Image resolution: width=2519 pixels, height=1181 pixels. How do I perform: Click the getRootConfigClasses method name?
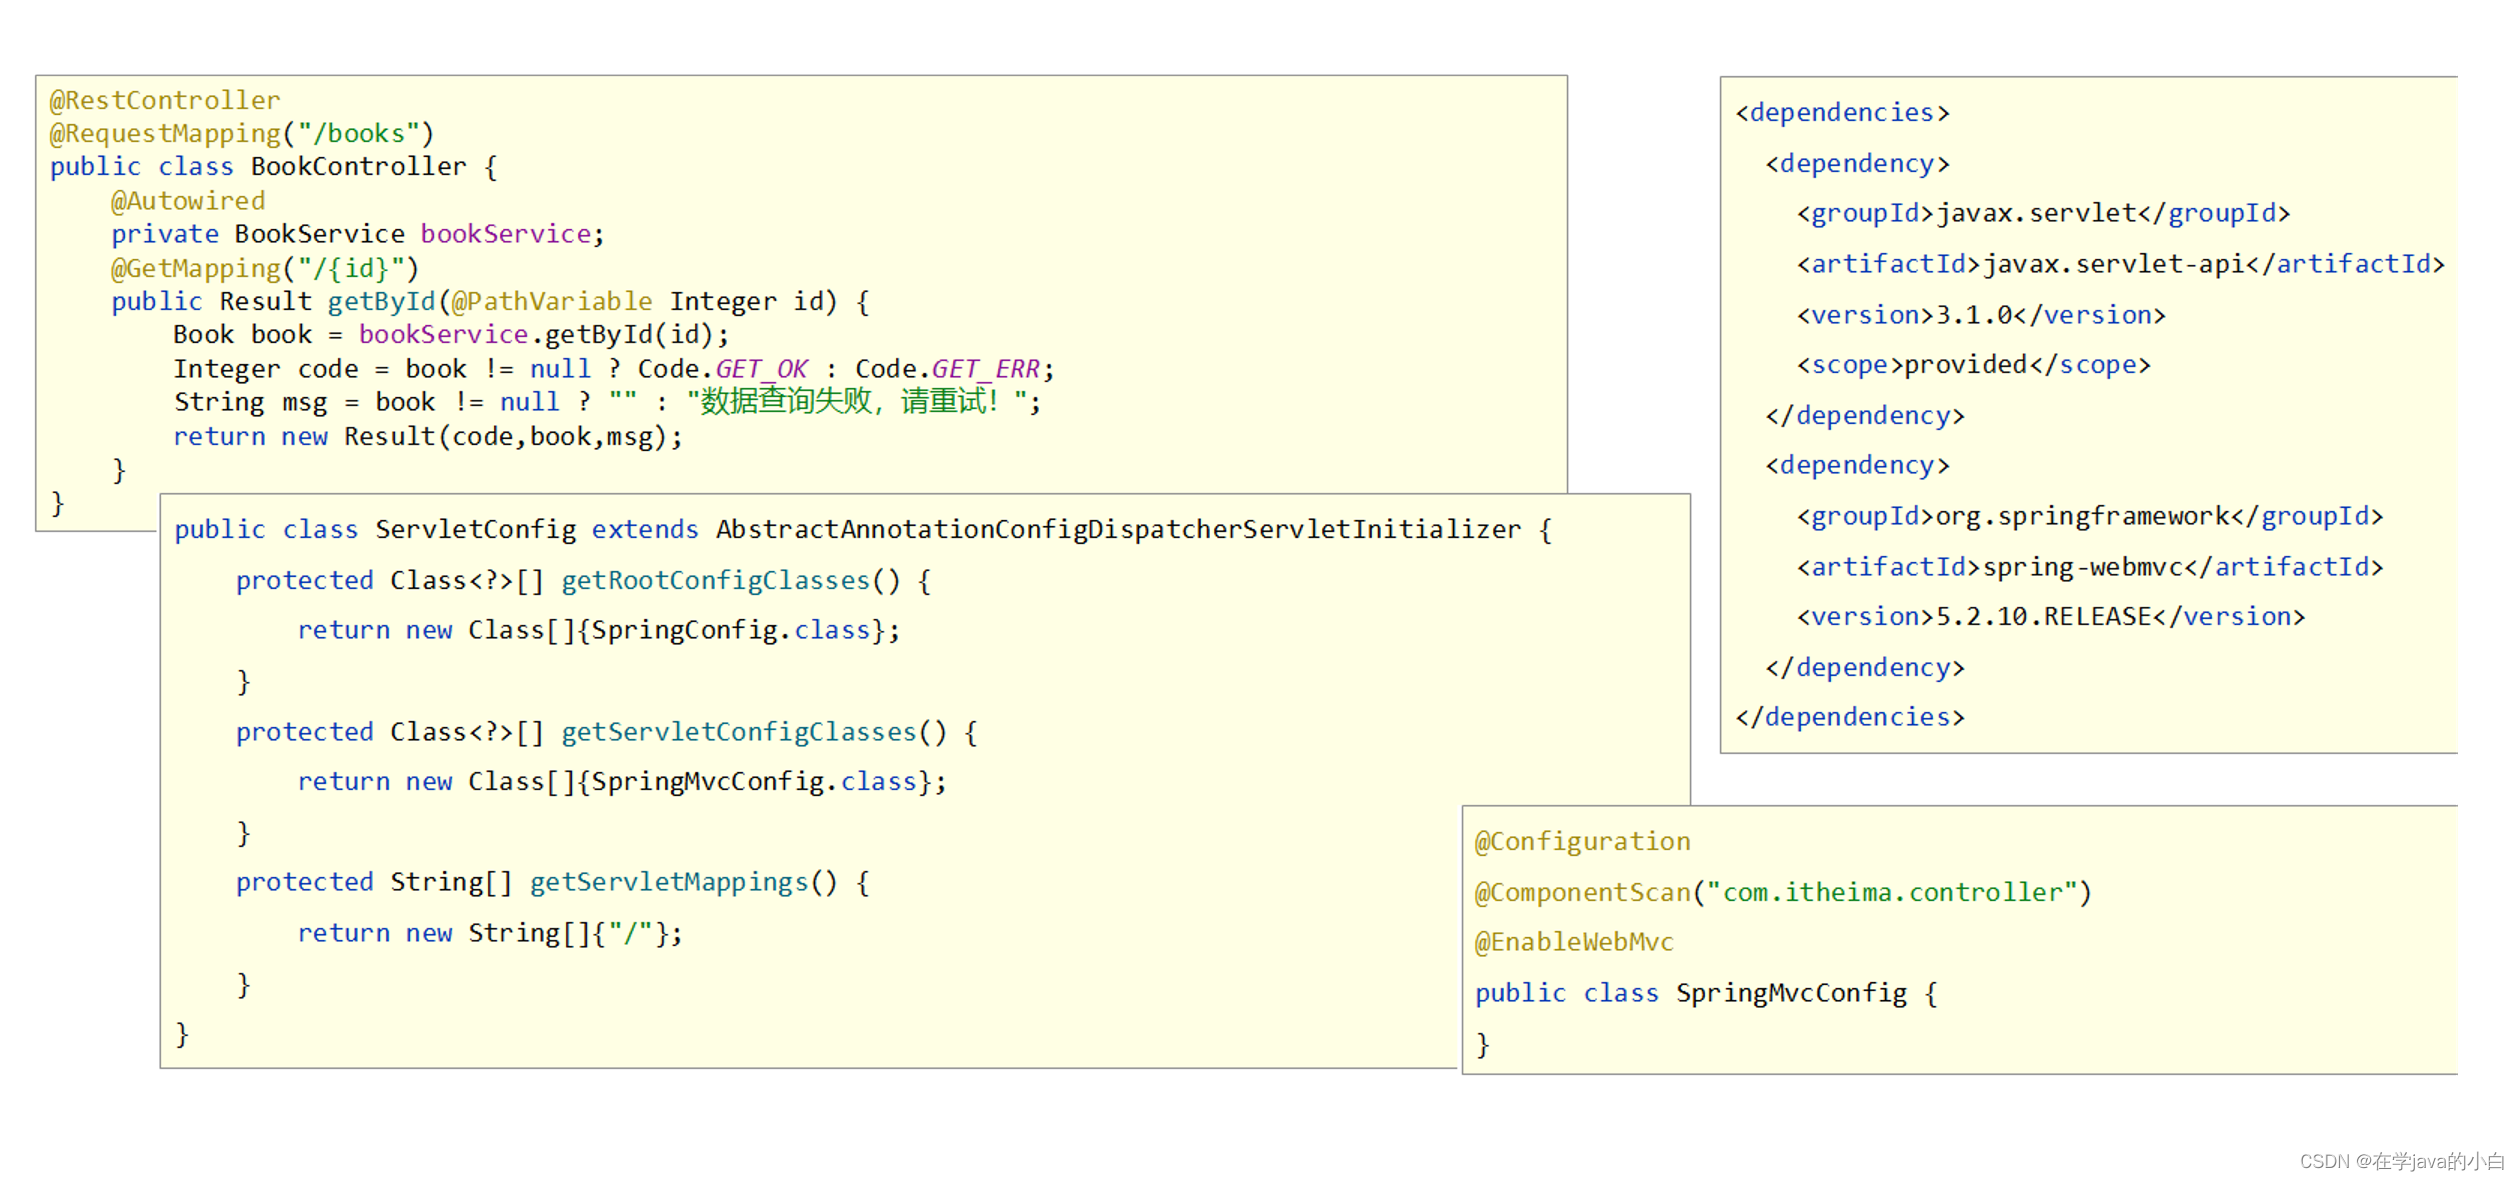point(715,580)
